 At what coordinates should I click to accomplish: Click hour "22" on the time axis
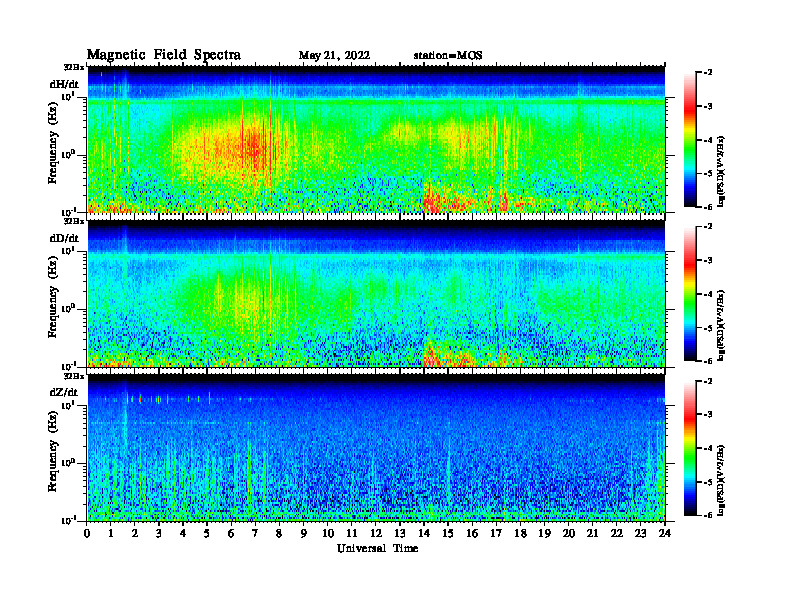[617, 534]
